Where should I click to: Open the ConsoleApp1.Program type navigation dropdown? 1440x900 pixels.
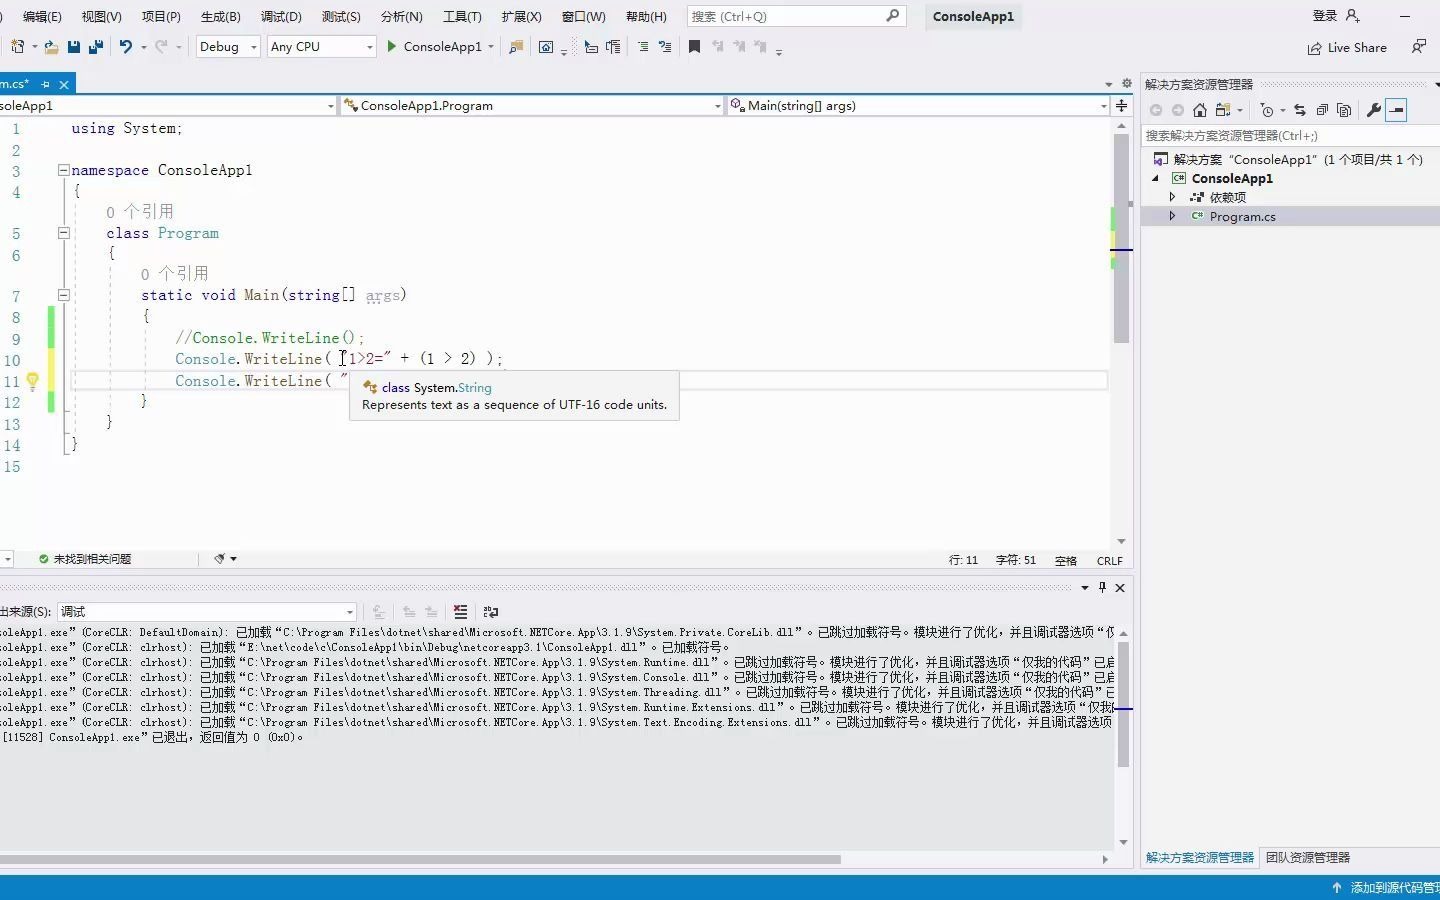[531, 106]
